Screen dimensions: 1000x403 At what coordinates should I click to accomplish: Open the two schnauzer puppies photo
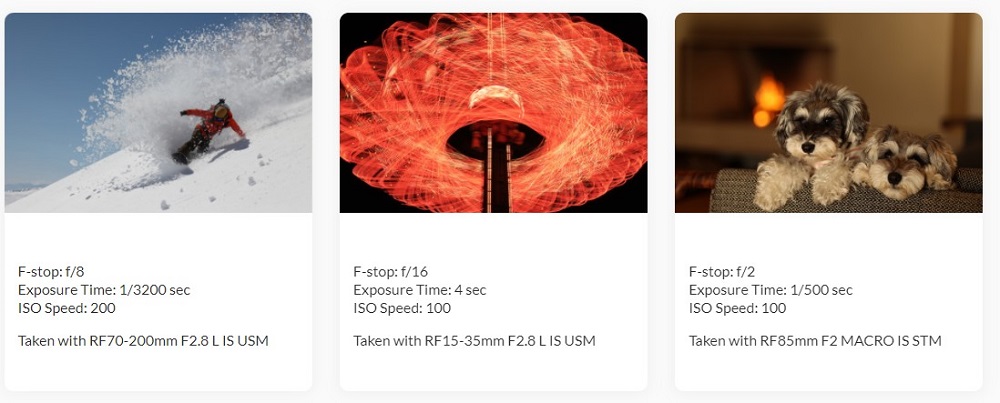(x=828, y=113)
